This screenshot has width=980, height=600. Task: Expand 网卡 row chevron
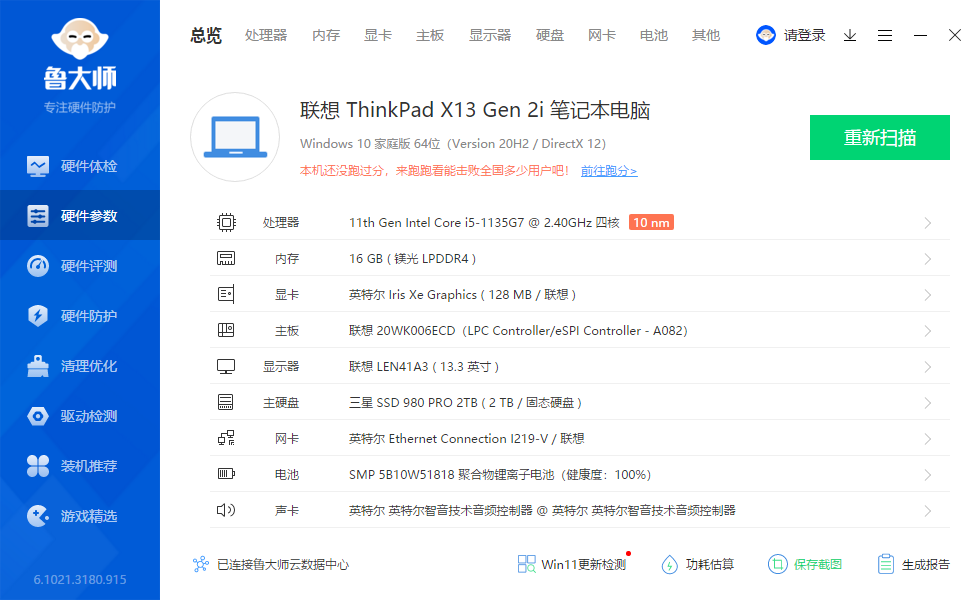click(928, 439)
